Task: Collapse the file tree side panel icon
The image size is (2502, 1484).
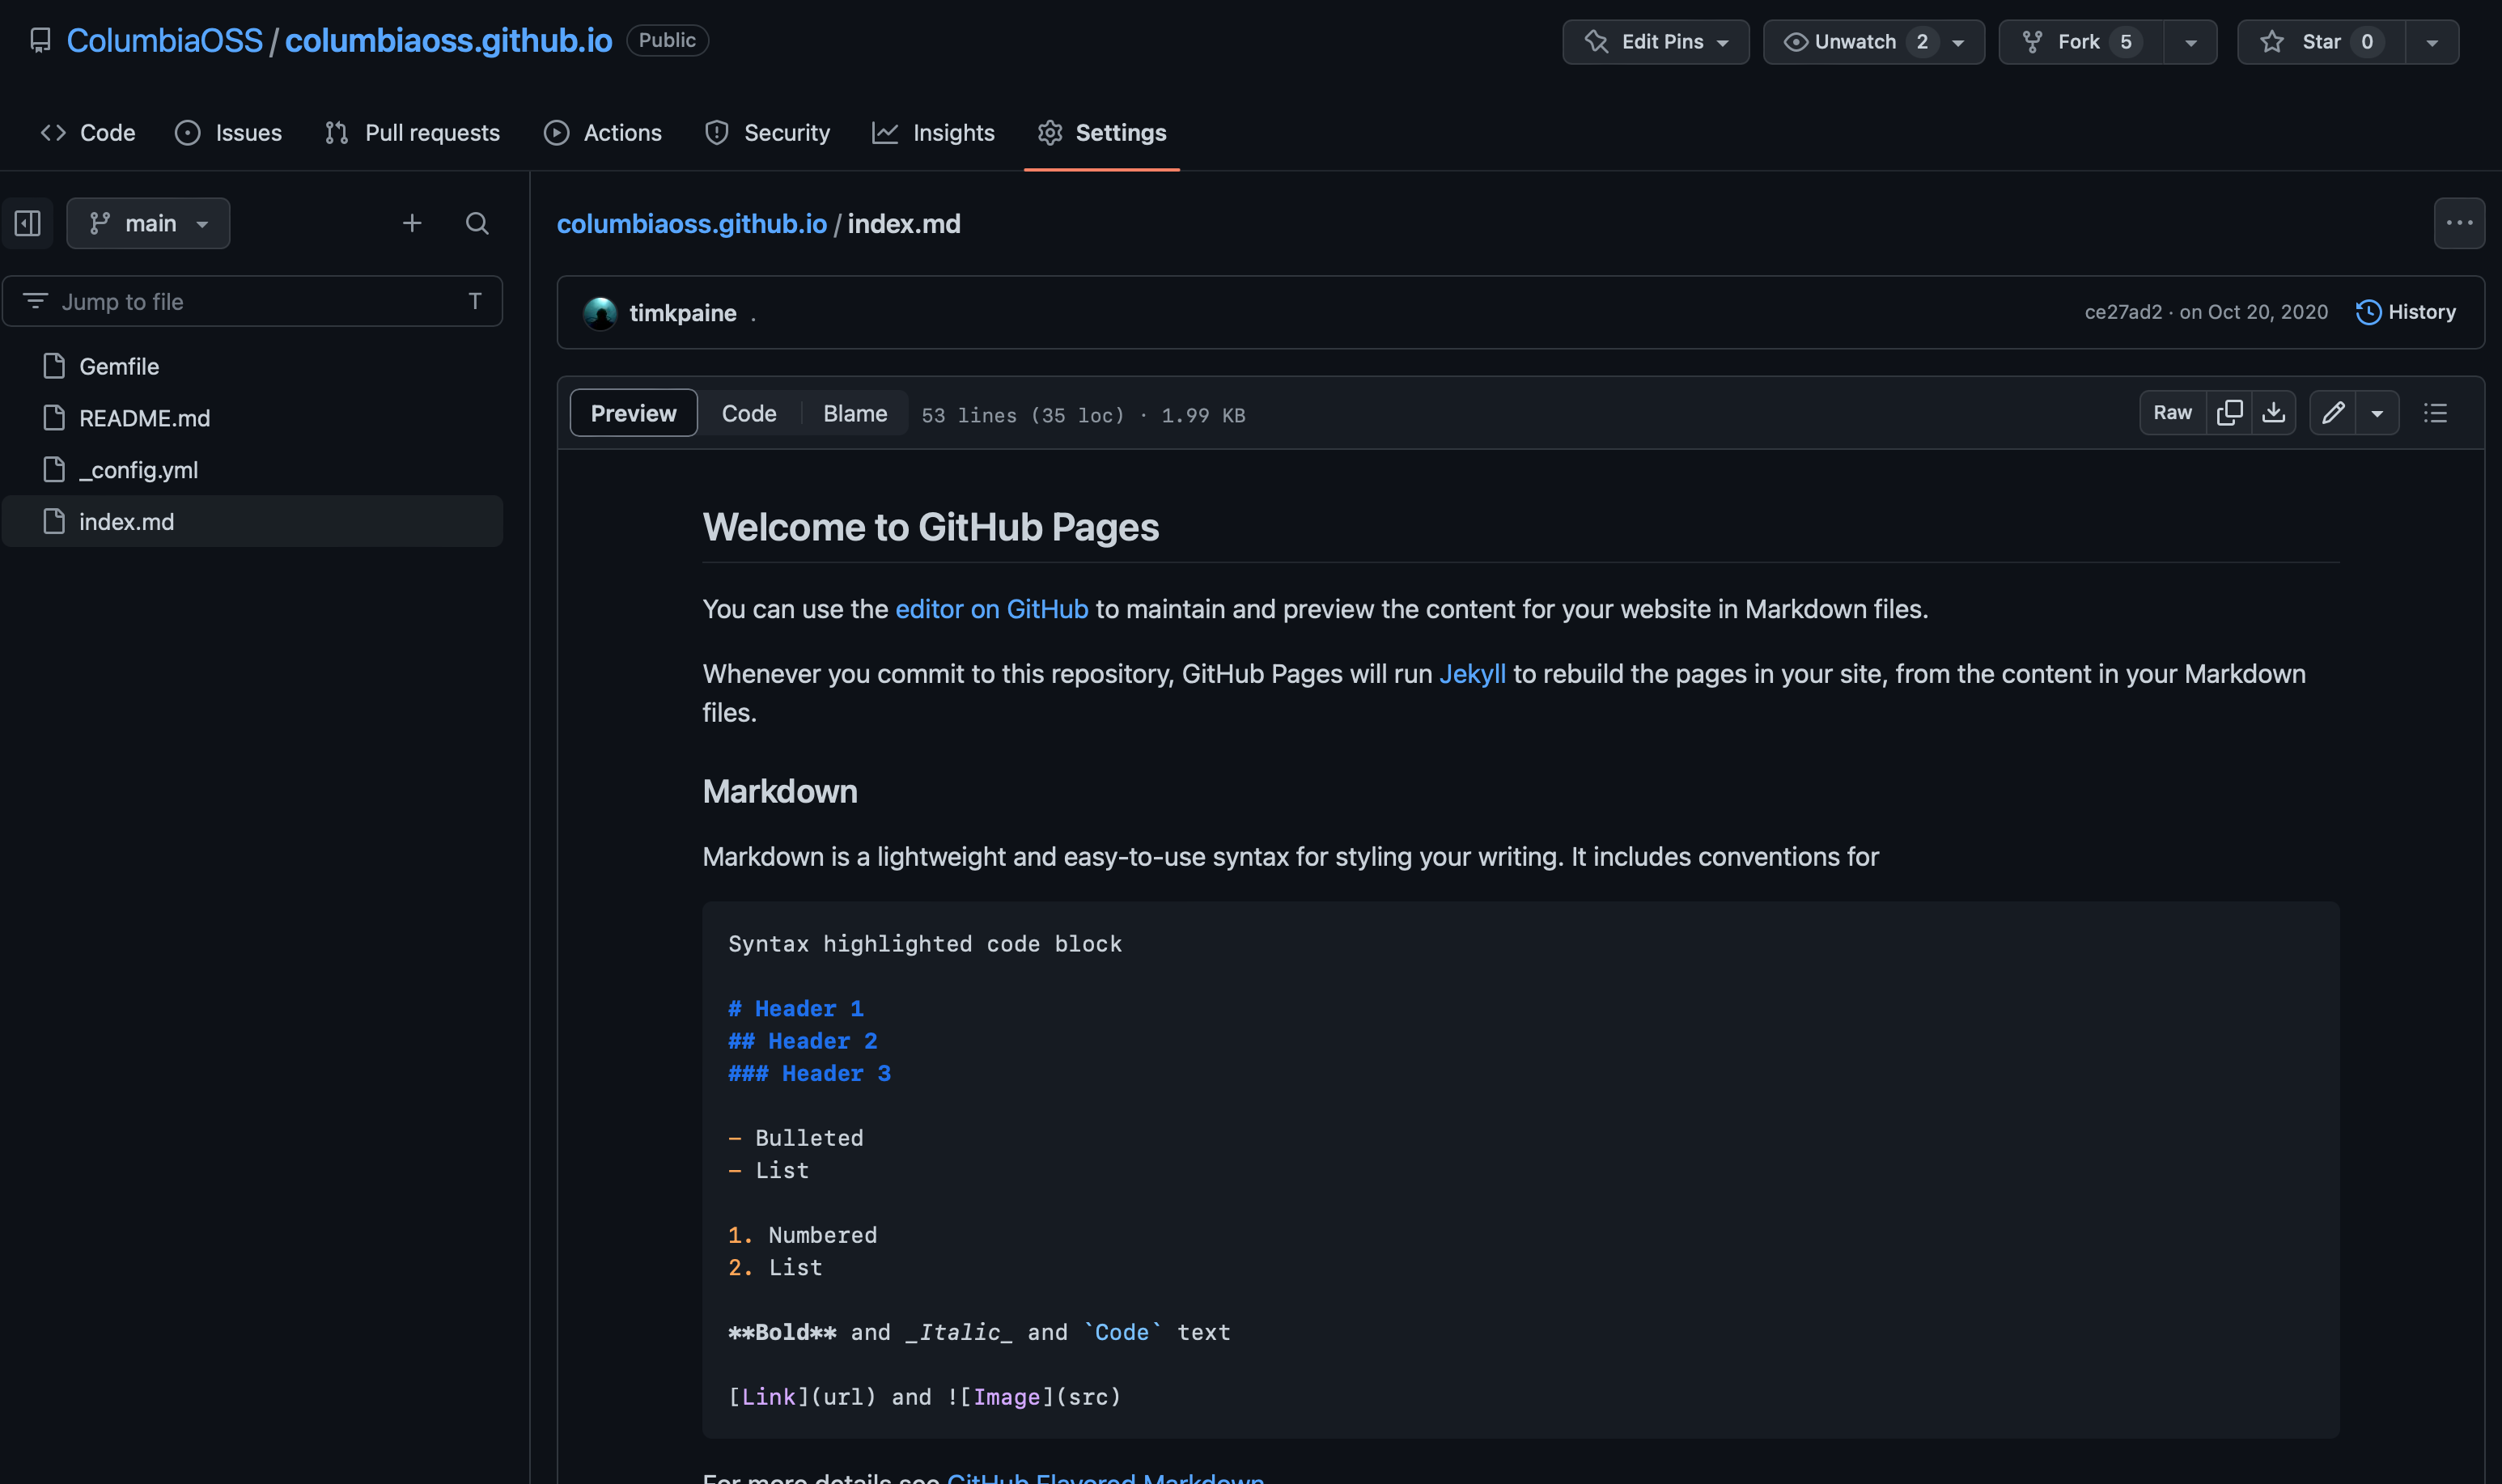Action: click(x=28, y=223)
